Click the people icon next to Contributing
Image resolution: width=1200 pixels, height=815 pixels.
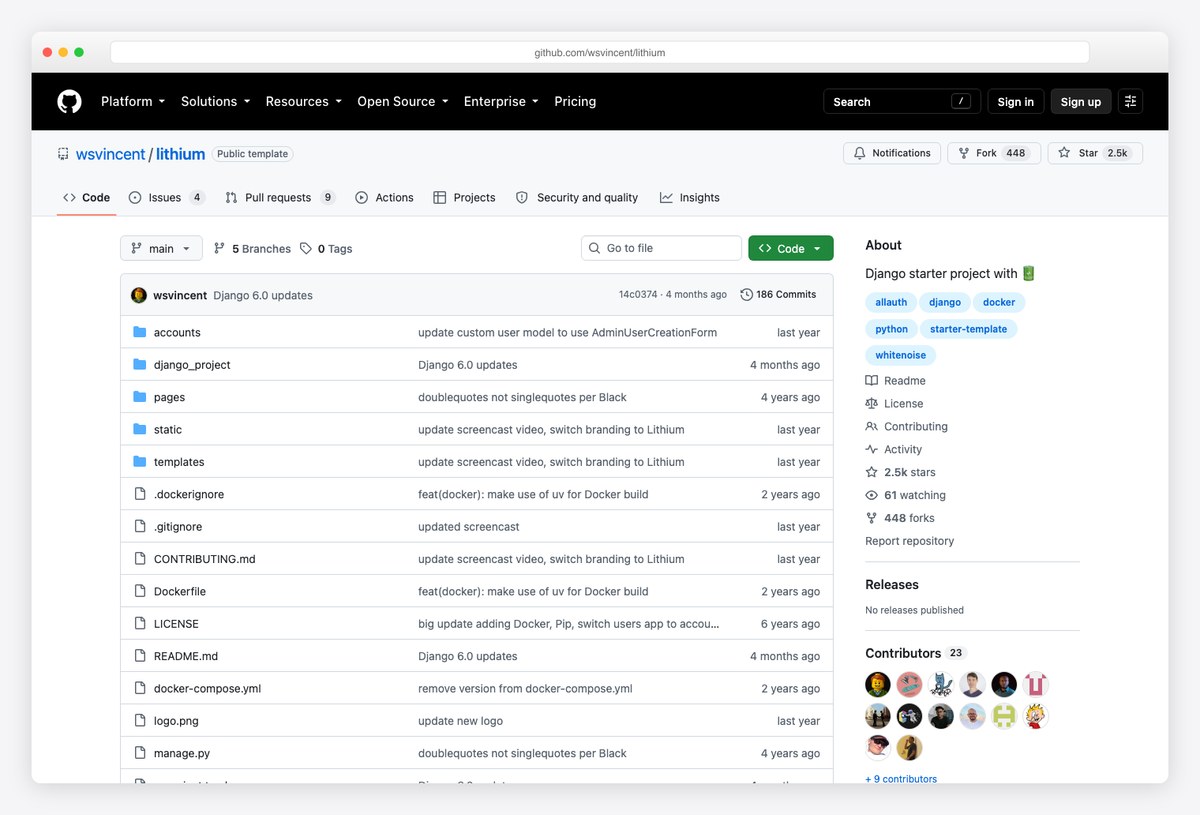[x=872, y=427]
